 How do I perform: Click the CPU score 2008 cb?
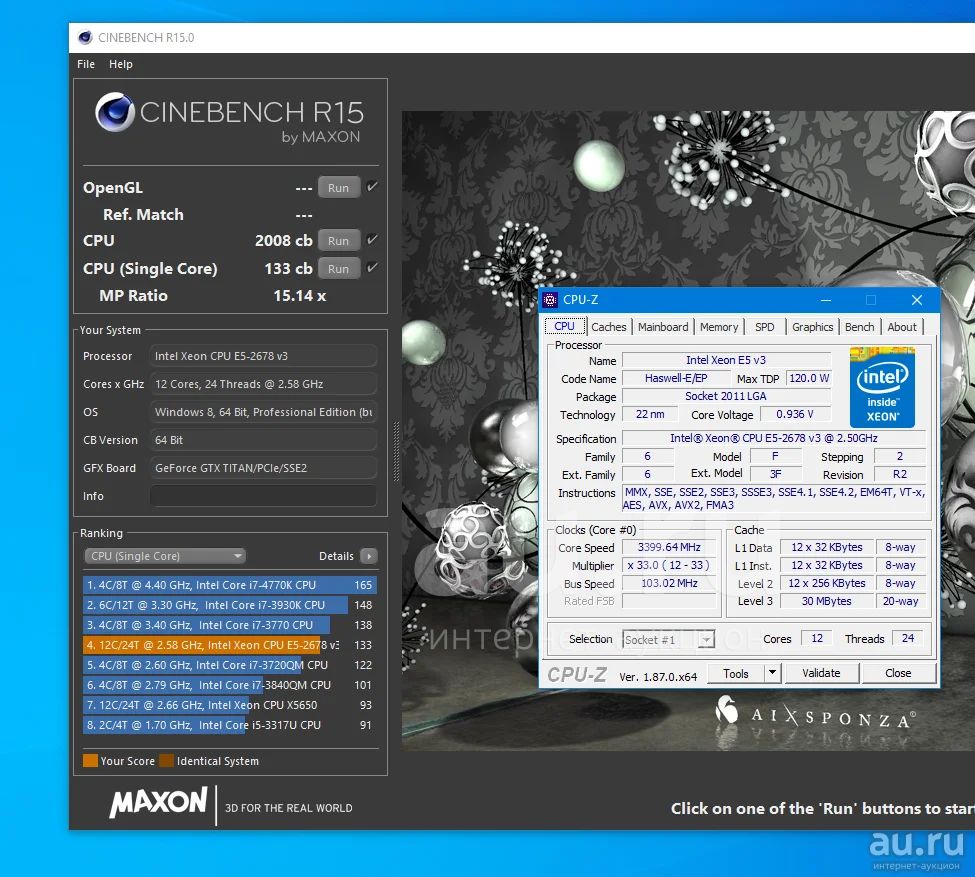[x=284, y=240]
